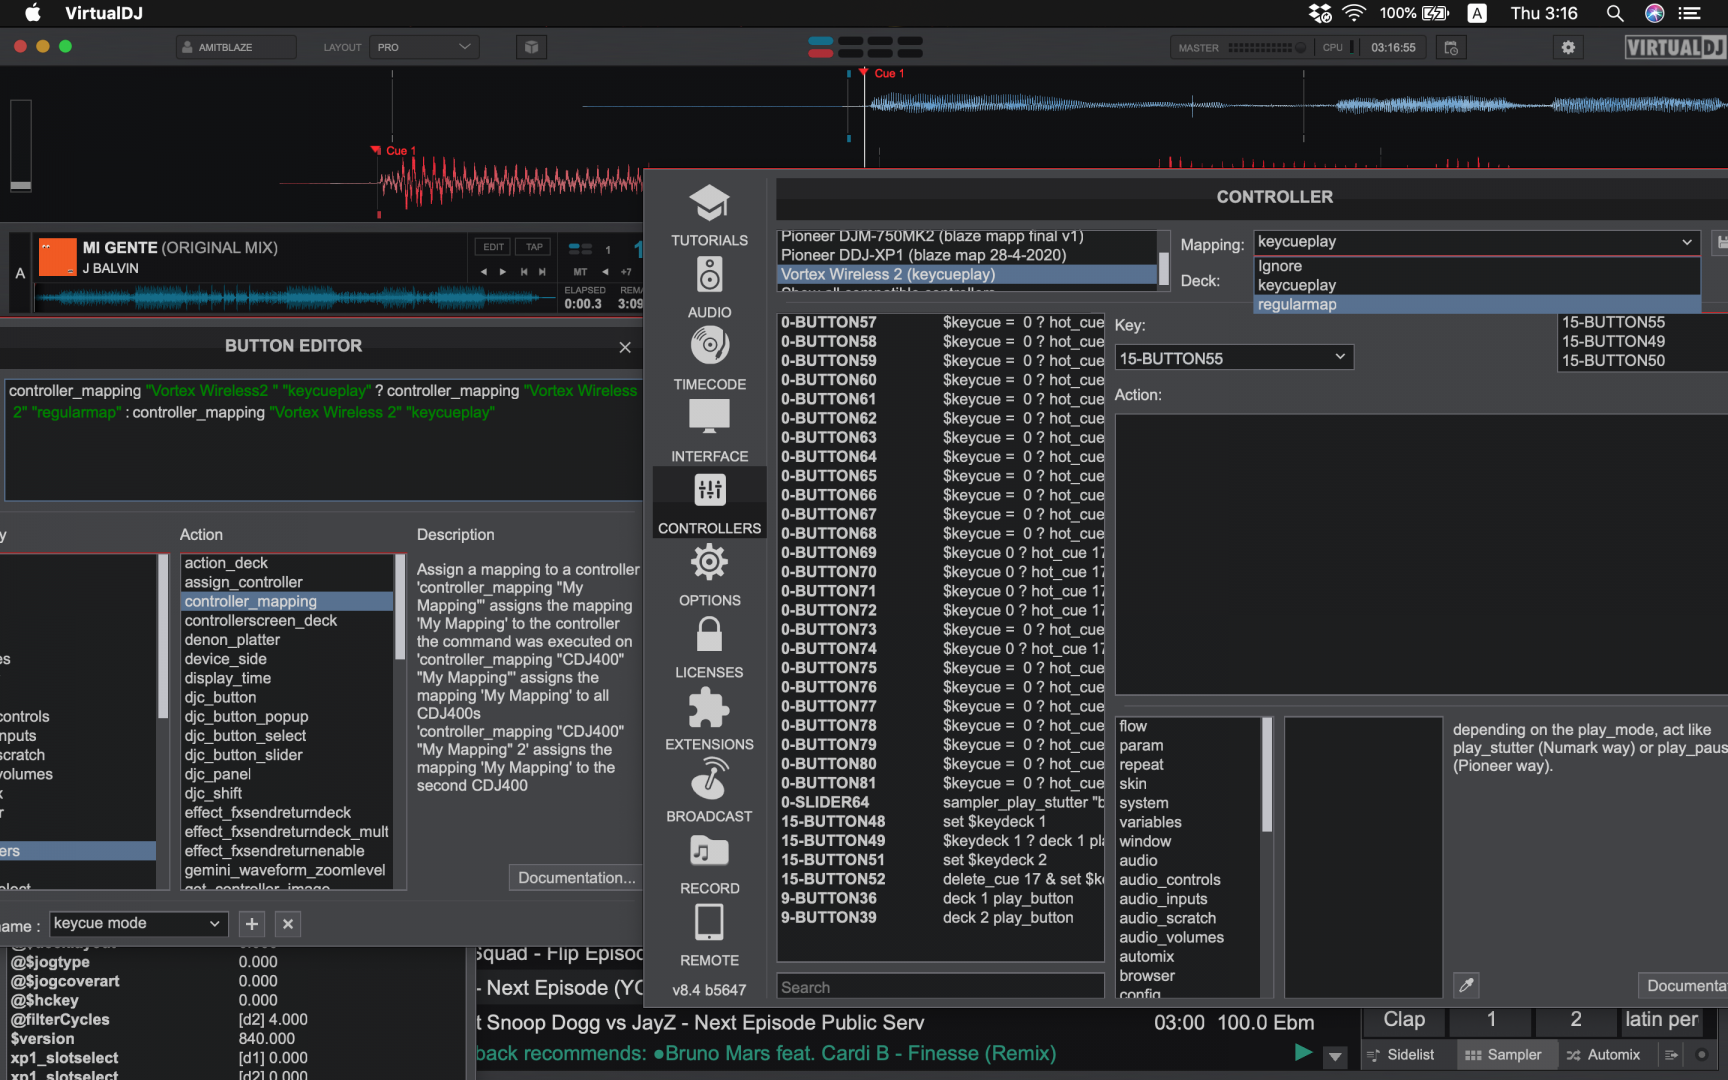The width and height of the screenshot is (1728, 1080).
Task: Trigger the latin per sampler pad
Action: [1661, 1020]
